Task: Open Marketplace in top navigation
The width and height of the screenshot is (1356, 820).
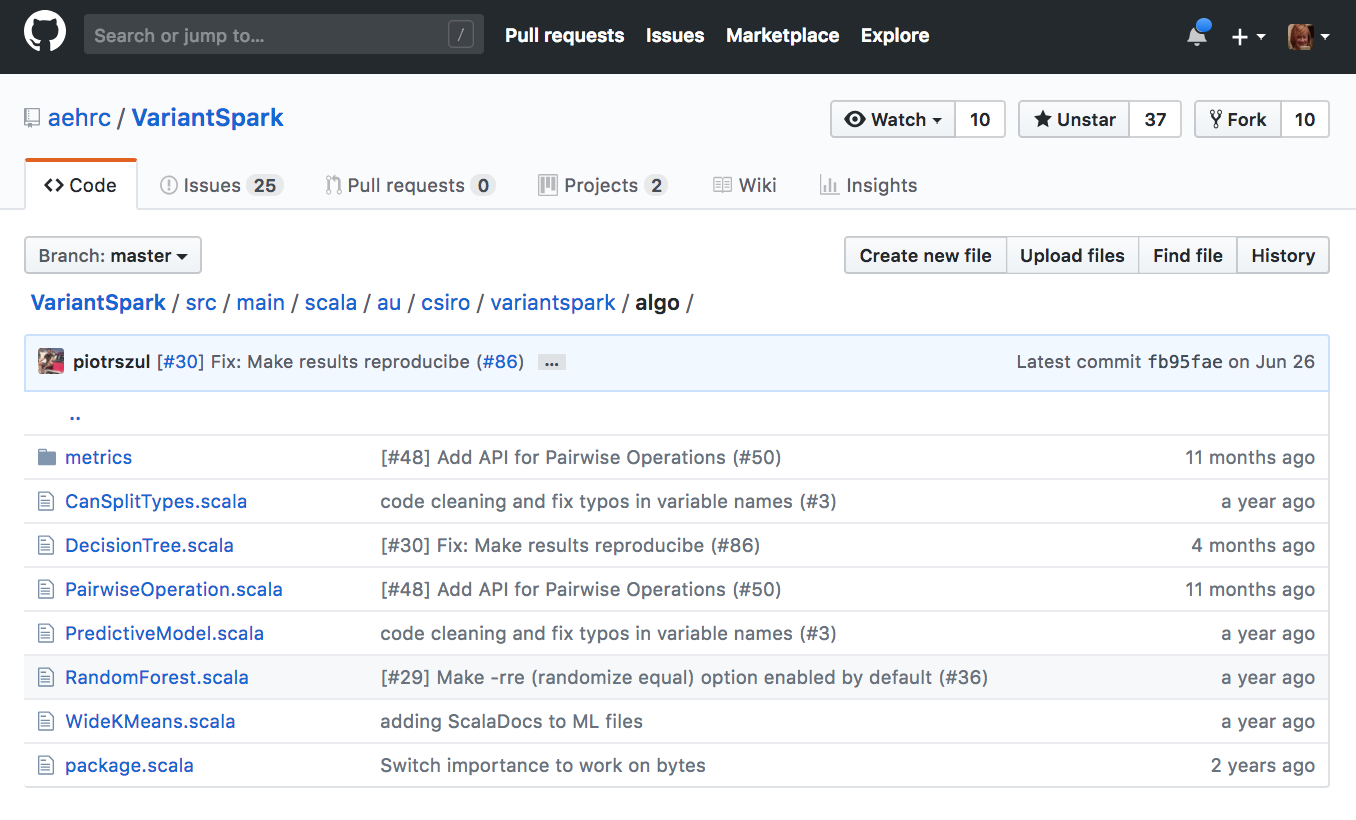Action: coord(782,35)
